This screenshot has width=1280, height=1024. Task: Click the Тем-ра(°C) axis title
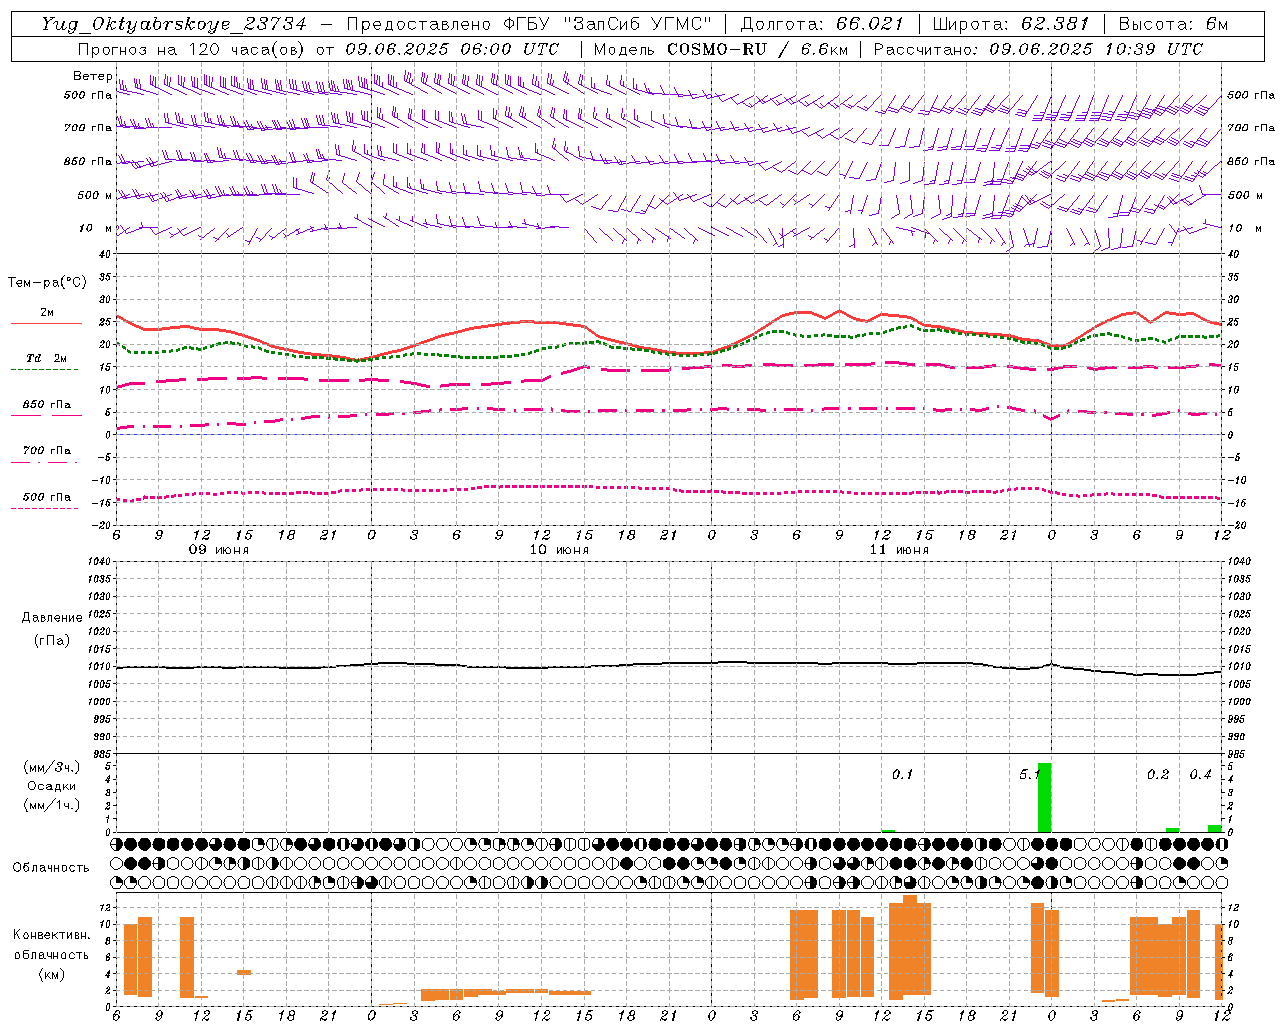[47, 283]
